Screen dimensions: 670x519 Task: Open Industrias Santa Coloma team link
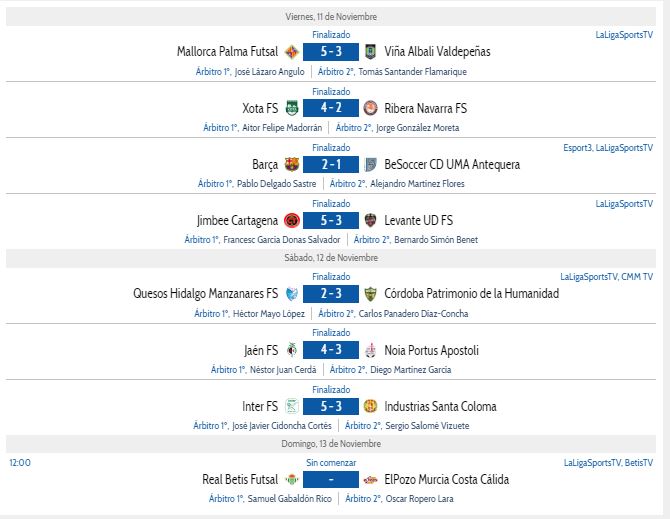[x=441, y=406]
